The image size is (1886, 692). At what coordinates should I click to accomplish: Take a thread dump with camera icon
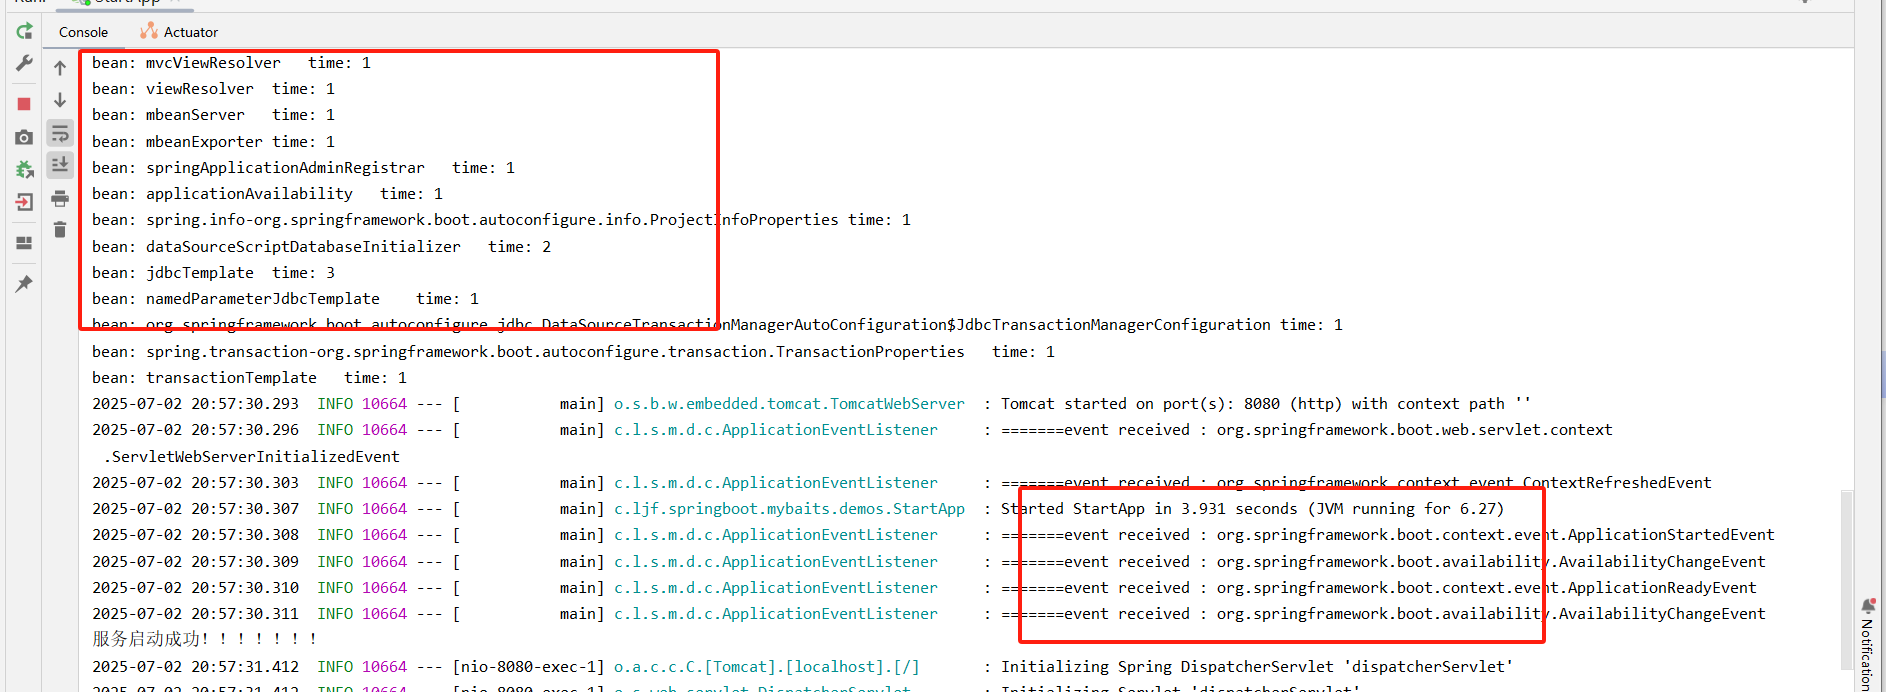pos(24,137)
